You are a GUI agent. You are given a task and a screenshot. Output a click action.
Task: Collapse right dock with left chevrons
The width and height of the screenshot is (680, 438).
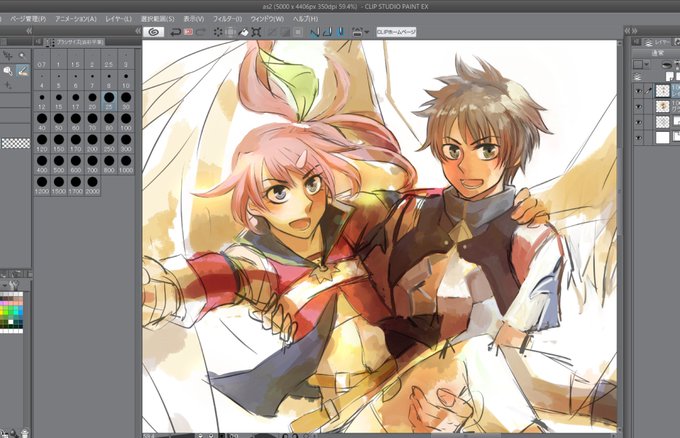coord(627,31)
